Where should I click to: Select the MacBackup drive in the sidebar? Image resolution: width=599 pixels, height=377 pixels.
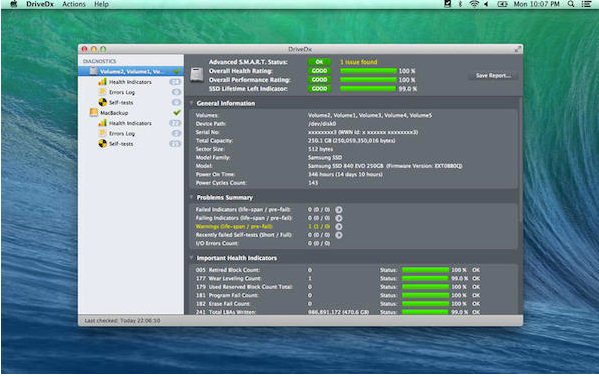[114, 113]
